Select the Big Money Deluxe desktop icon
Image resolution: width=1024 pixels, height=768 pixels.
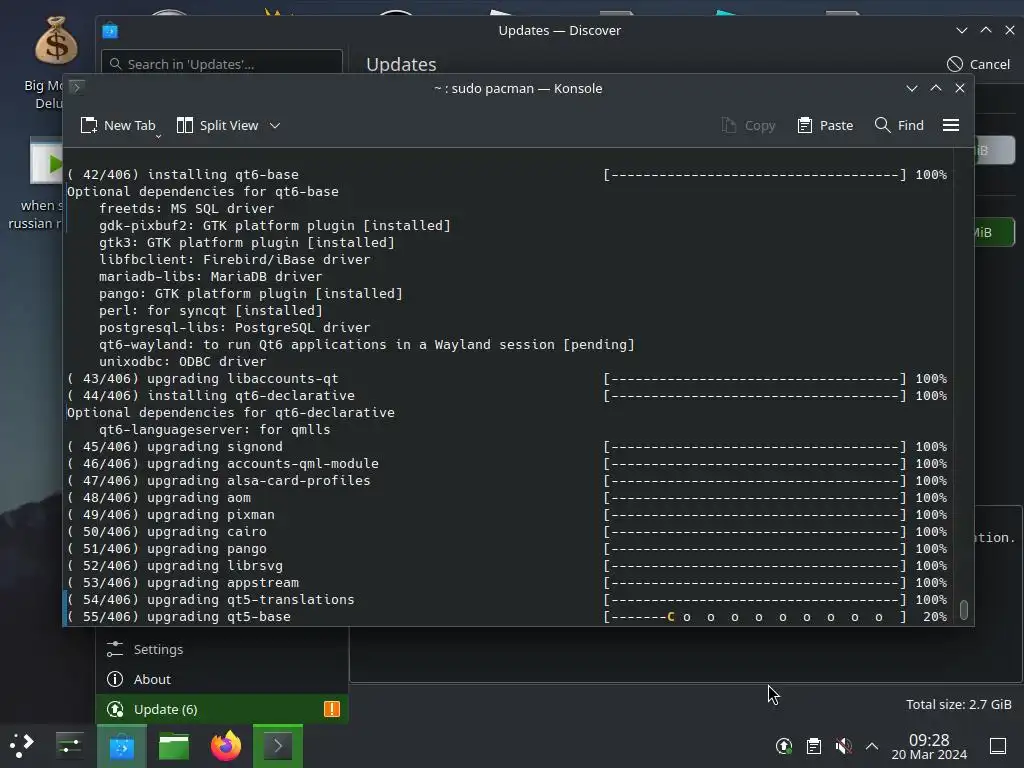(x=56, y=41)
